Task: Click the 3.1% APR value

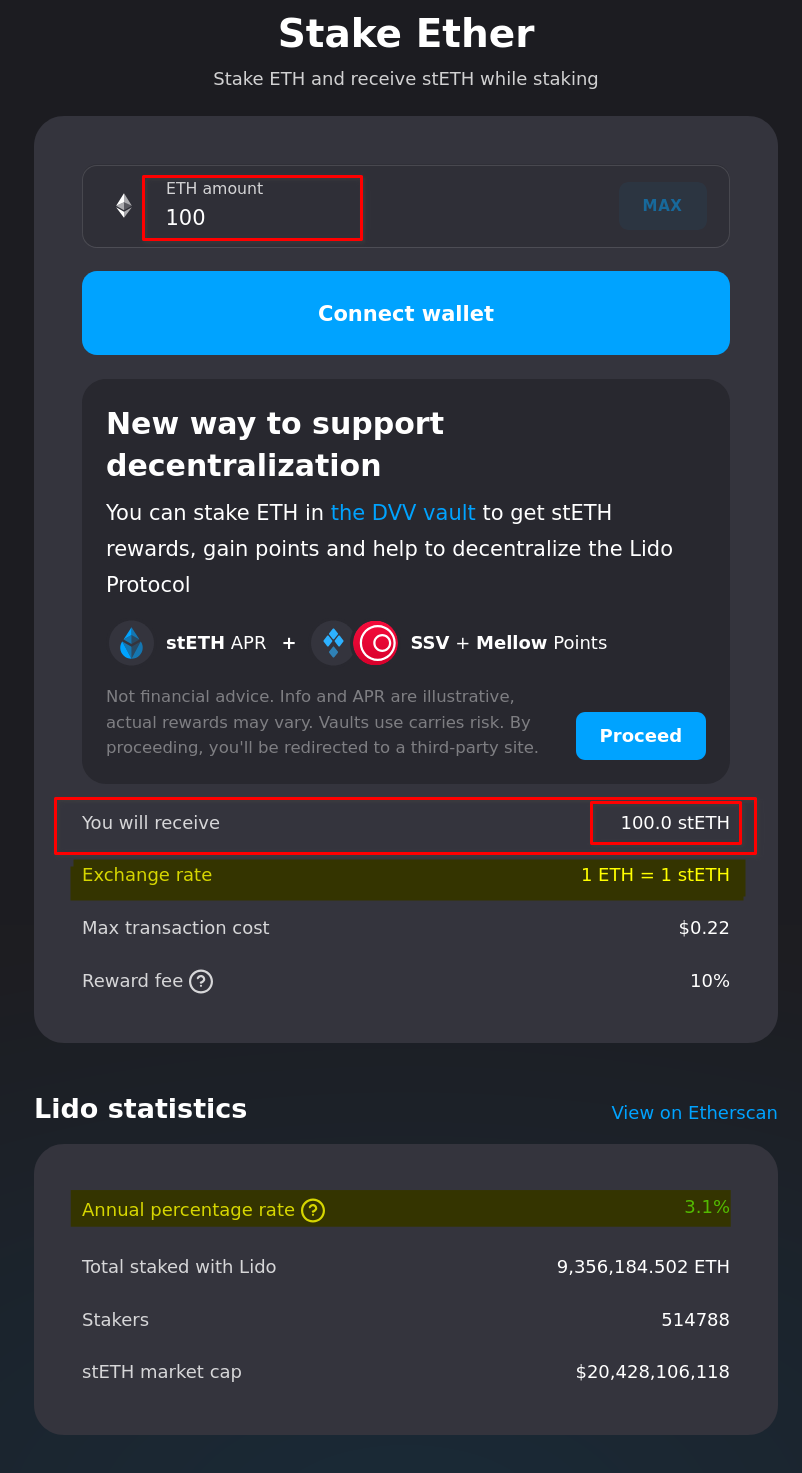Action: click(x=707, y=1207)
